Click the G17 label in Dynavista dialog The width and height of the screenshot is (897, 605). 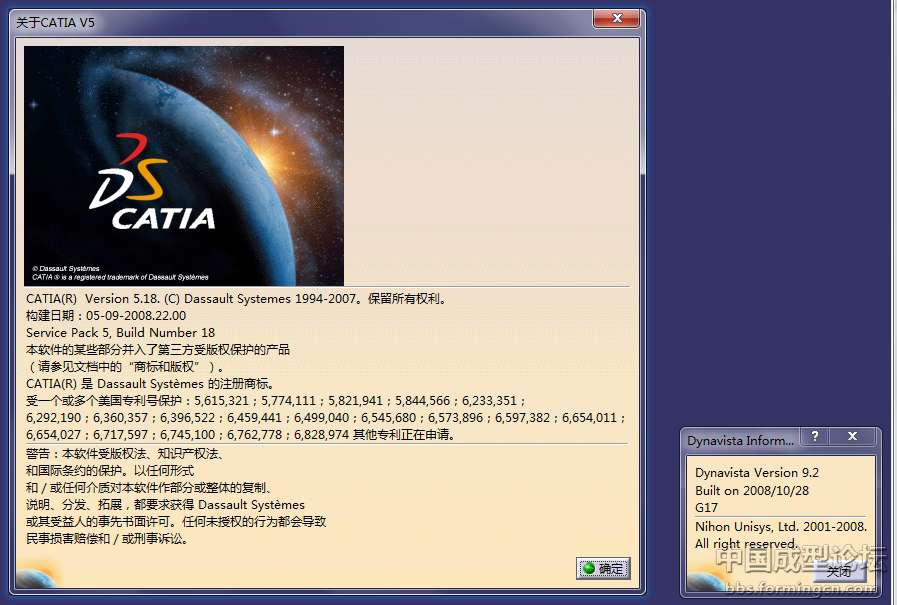(x=706, y=508)
